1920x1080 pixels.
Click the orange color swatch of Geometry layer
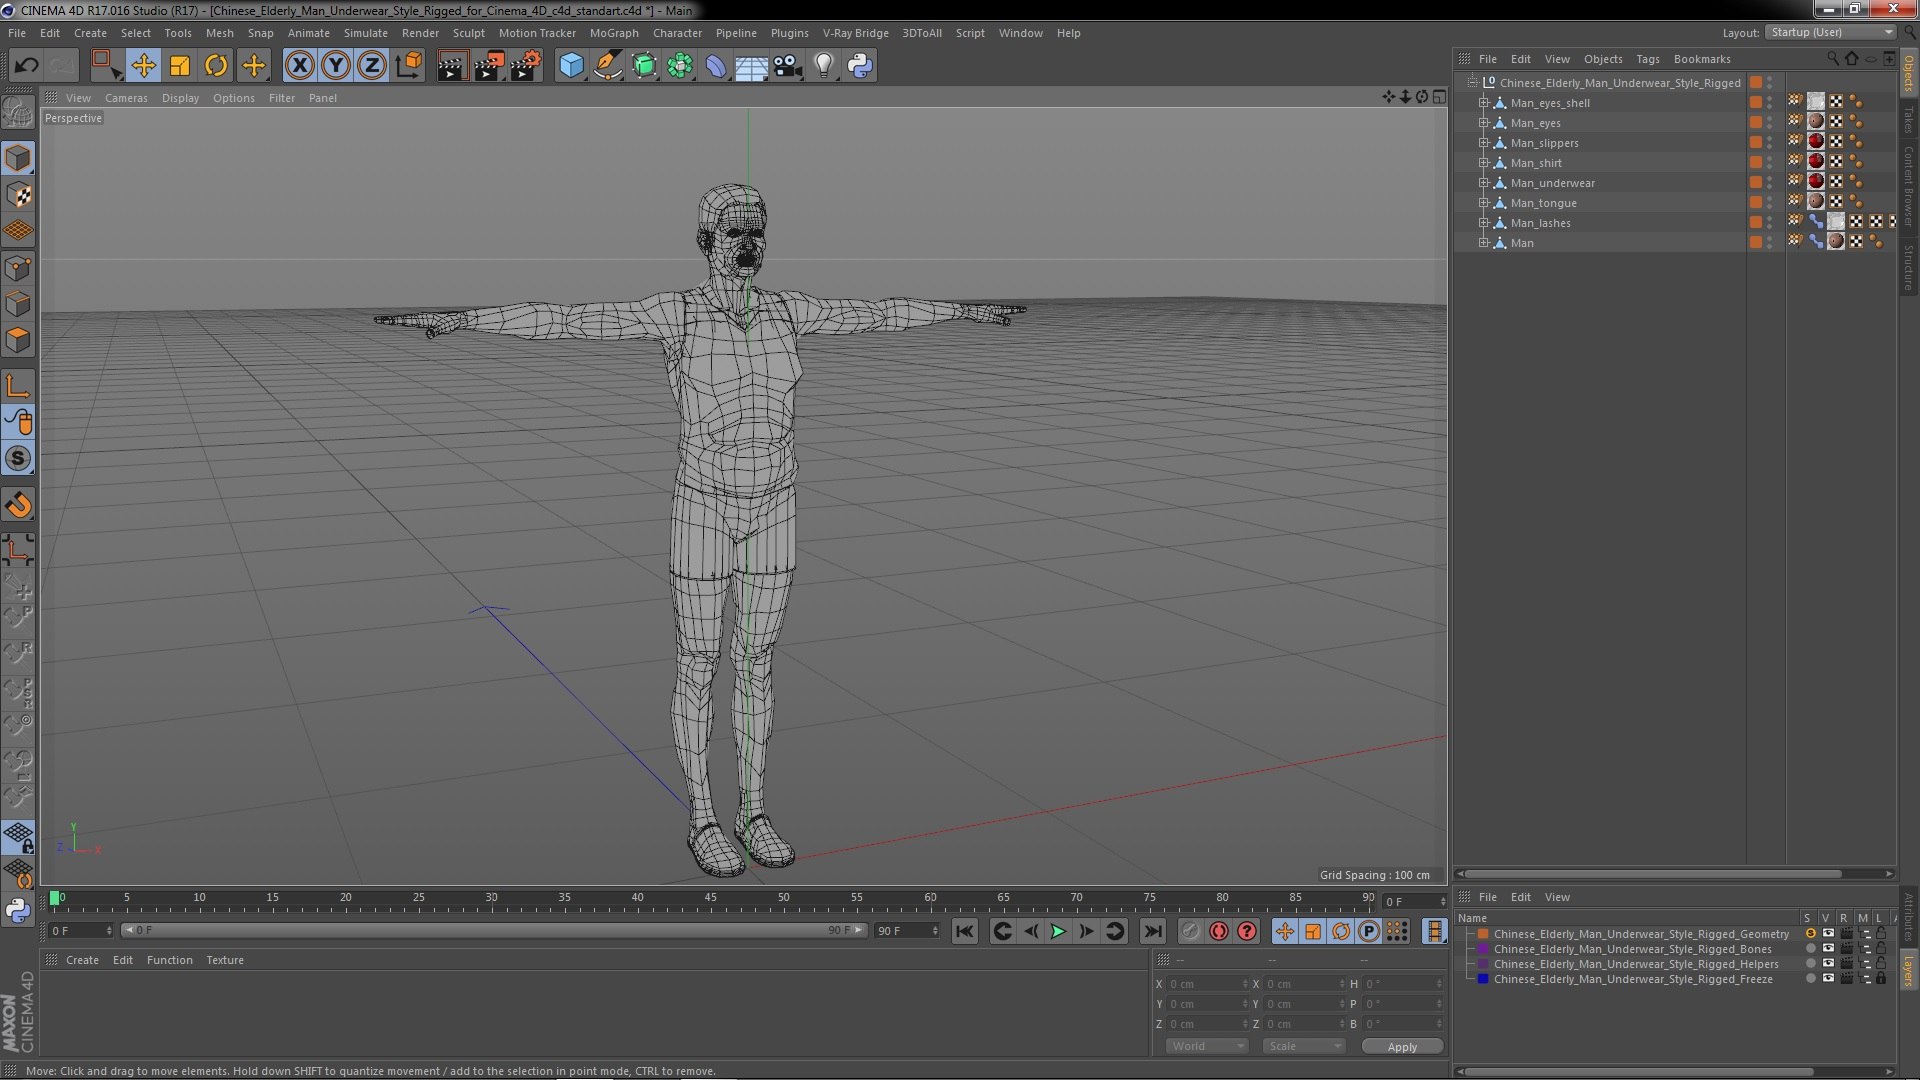click(1483, 934)
